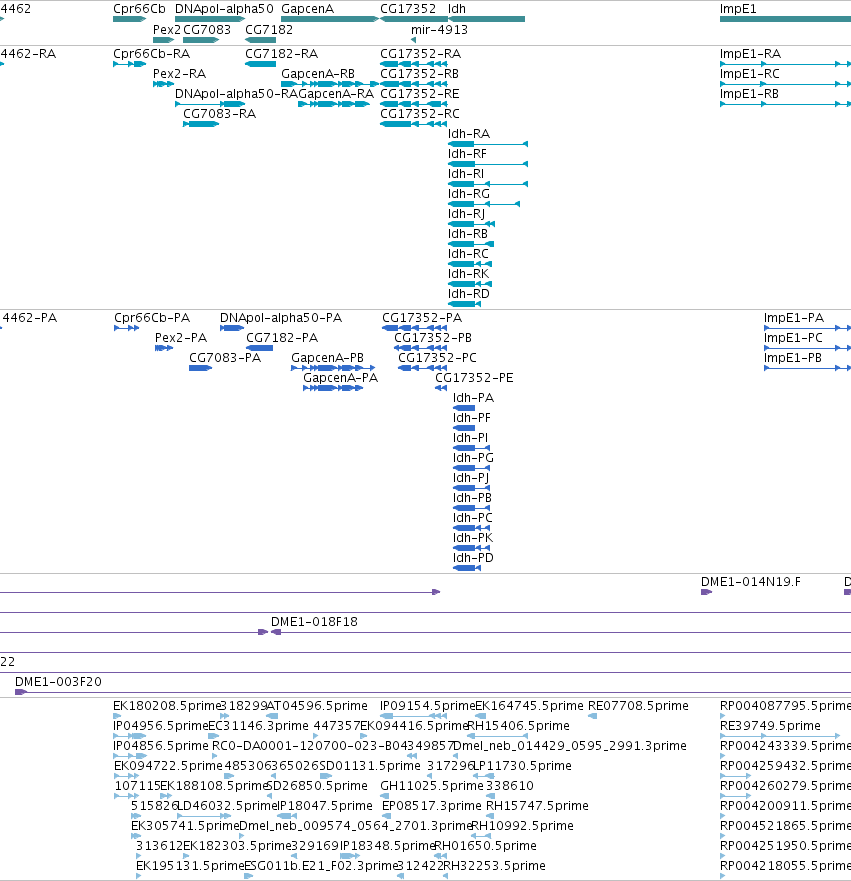This screenshot has height=881, width=851.
Task: Select the Idh-RF transcript label
Action: click(x=467, y=154)
